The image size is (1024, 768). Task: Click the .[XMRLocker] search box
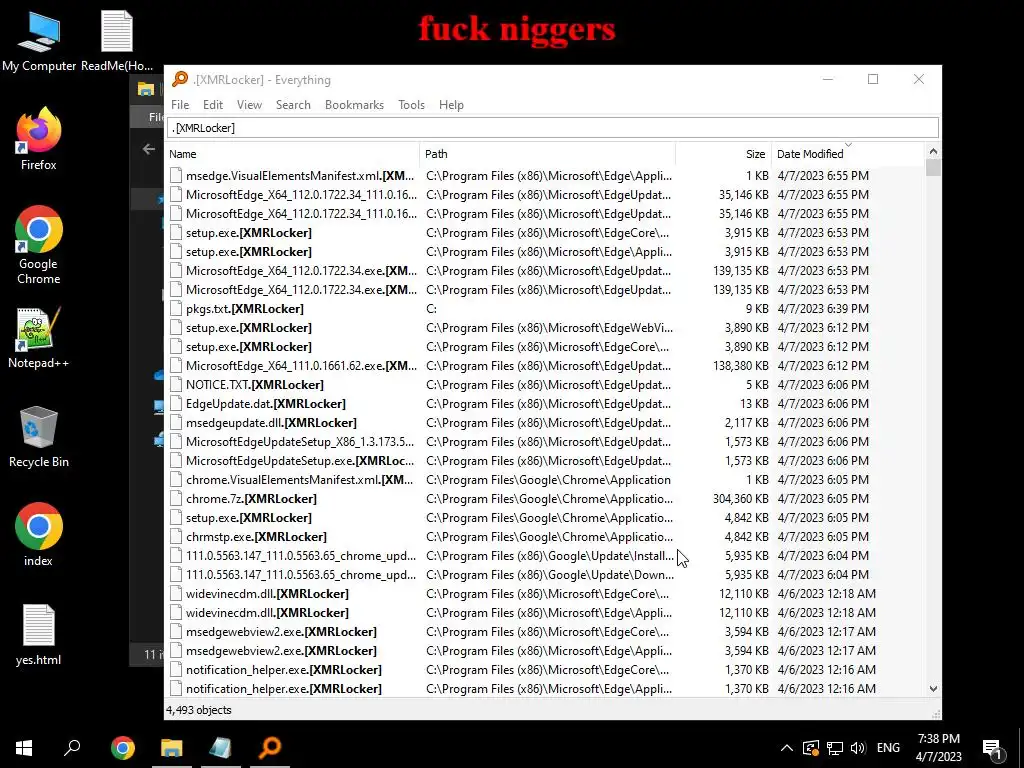552,128
